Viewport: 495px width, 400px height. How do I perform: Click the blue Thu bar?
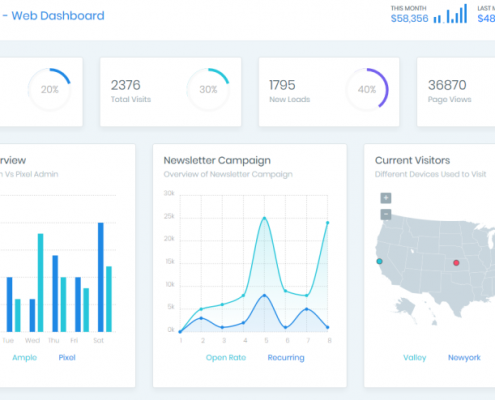pyautogui.click(x=55, y=293)
